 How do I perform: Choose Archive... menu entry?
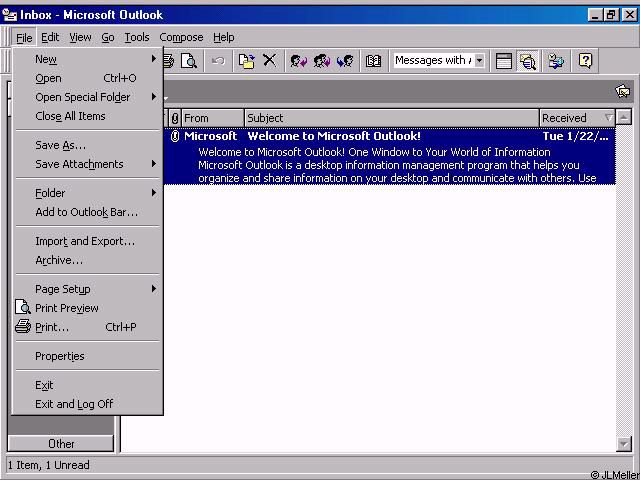coord(87,260)
